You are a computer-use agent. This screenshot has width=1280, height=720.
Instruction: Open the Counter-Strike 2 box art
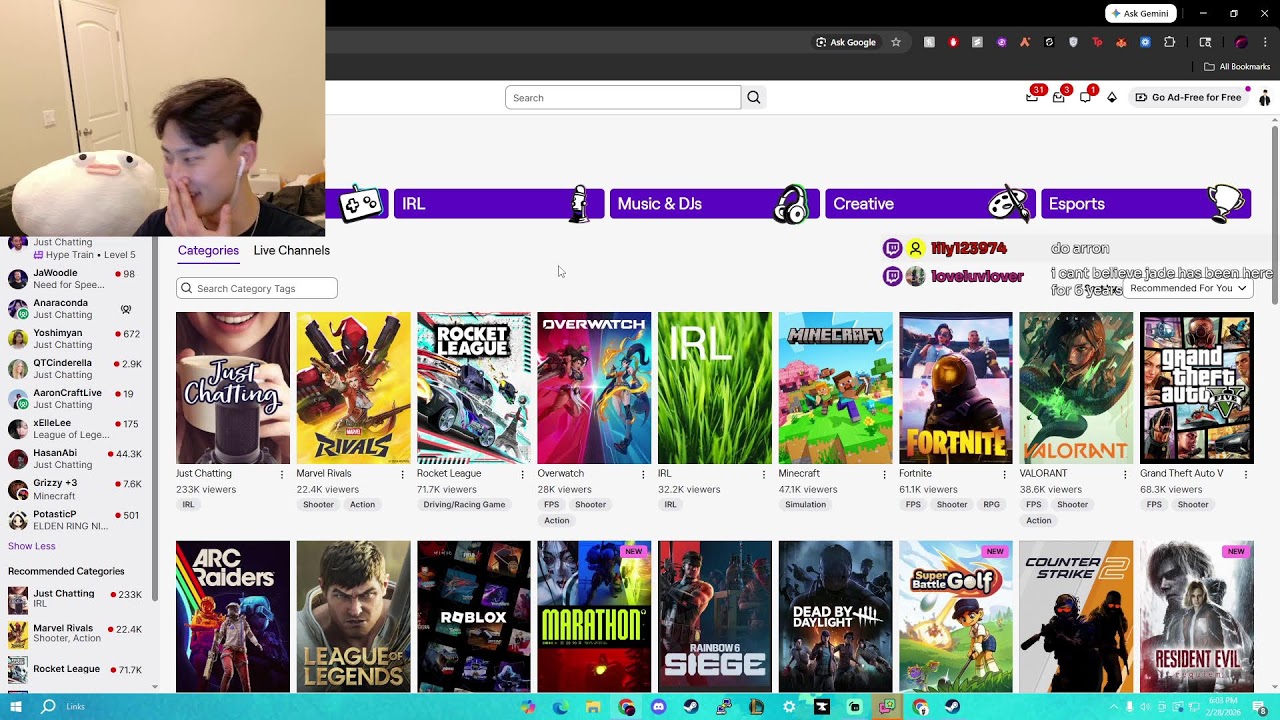point(1076,616)
